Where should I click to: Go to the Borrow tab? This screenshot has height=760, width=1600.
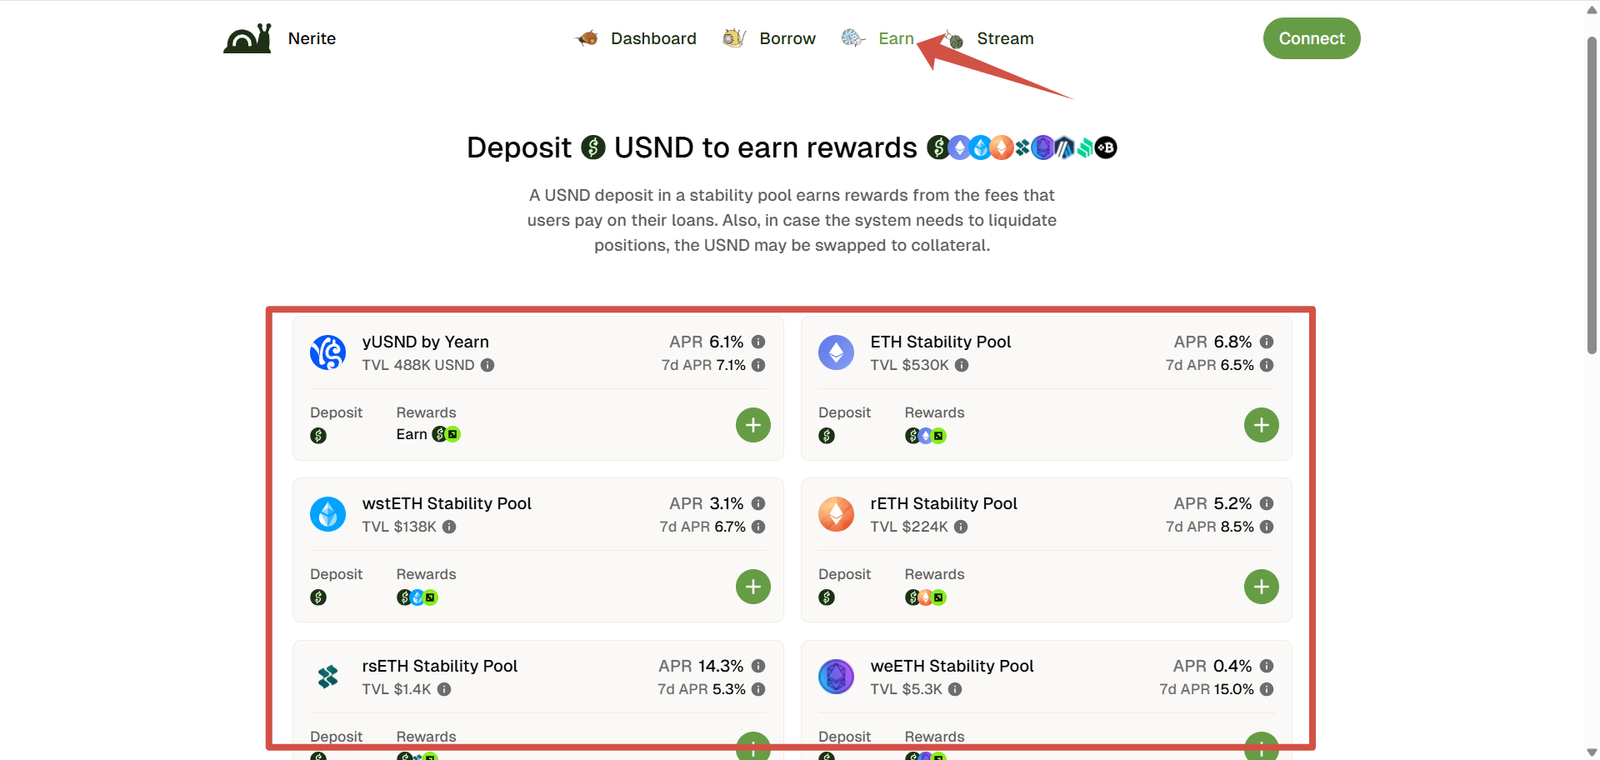[x=769, y=38]
